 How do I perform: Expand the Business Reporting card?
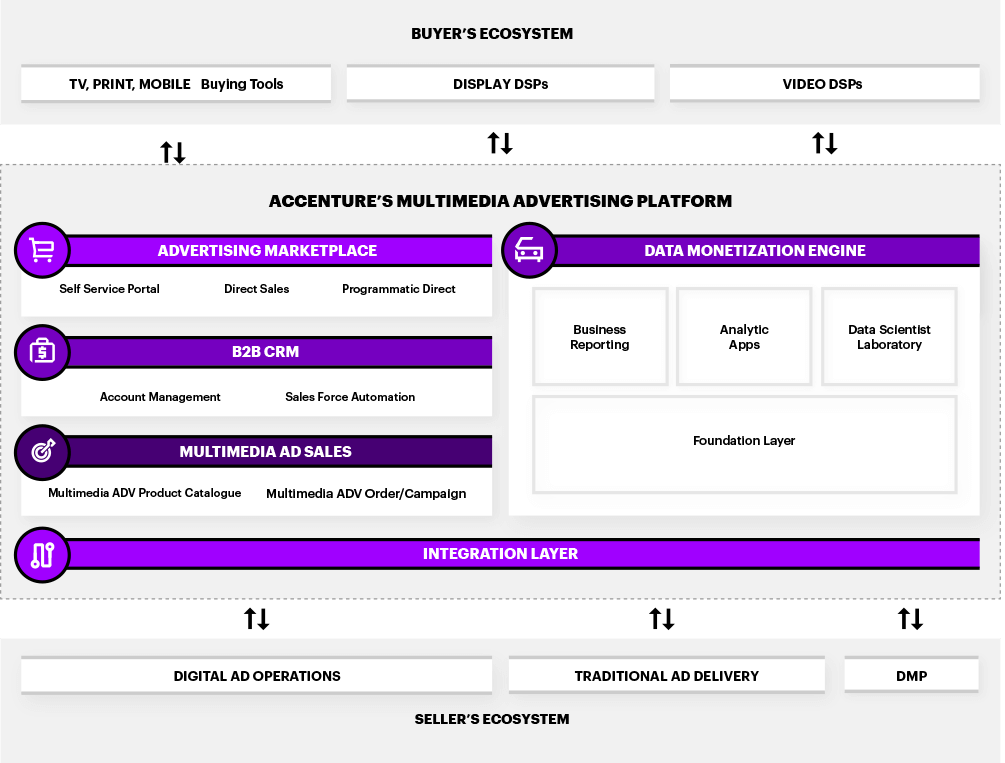coord(600,336)
